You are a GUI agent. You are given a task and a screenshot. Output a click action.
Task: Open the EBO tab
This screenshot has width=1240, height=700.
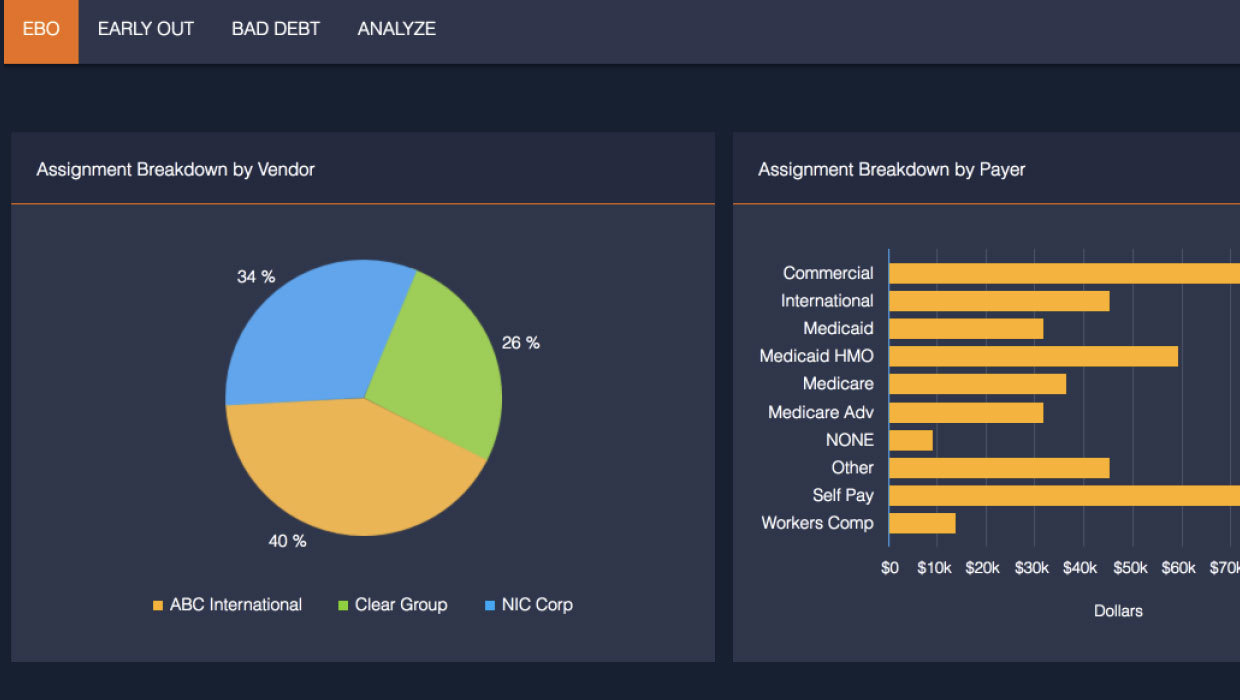(x=41, y=30)
